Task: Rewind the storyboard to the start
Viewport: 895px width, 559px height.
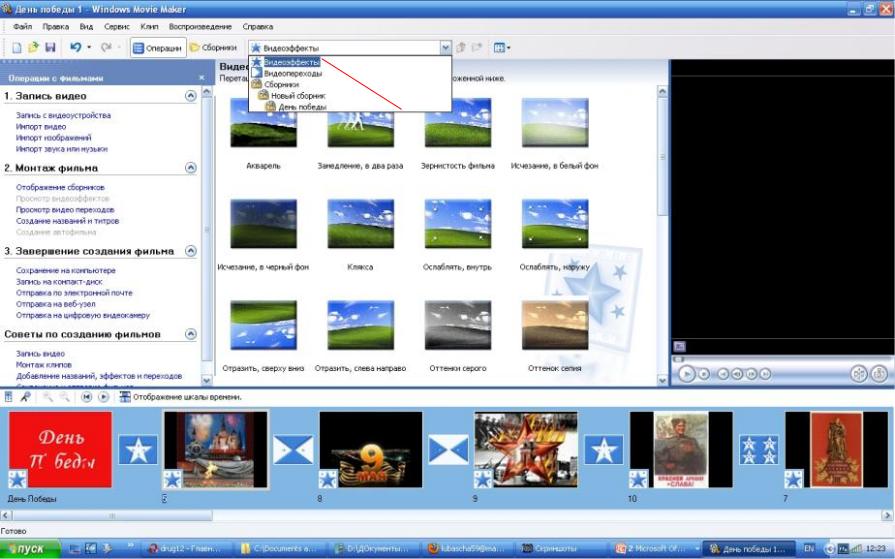Action: pos(86,397)
